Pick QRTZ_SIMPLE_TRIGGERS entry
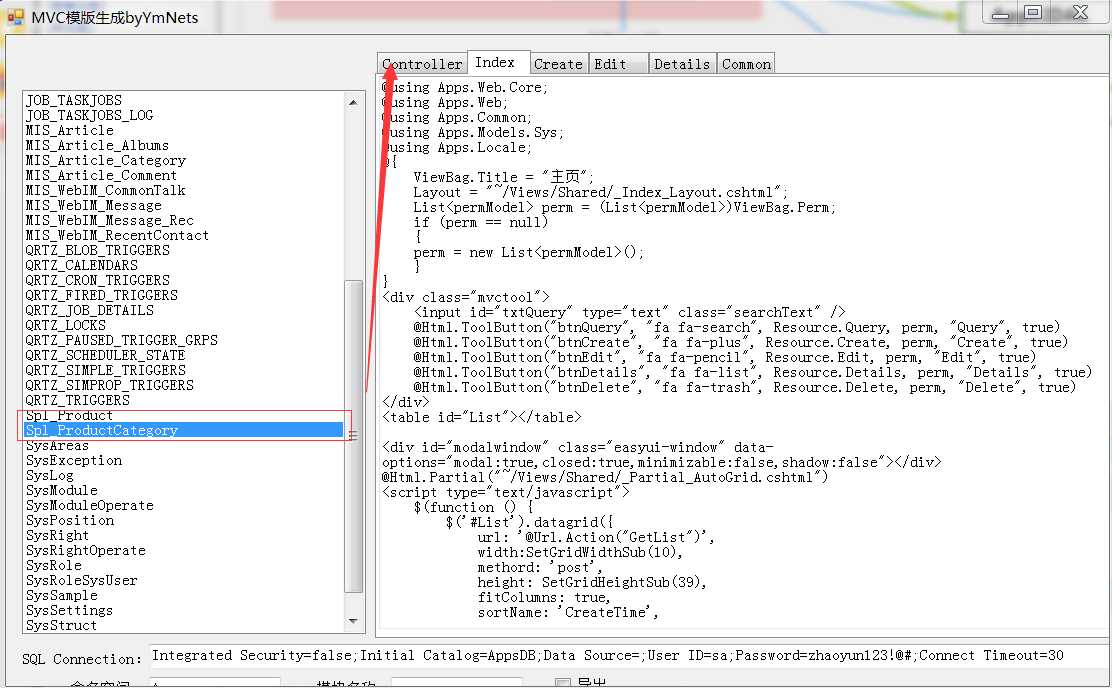Image resolution: width=1112 pixels, height=688 pixels. click(106, 370)
